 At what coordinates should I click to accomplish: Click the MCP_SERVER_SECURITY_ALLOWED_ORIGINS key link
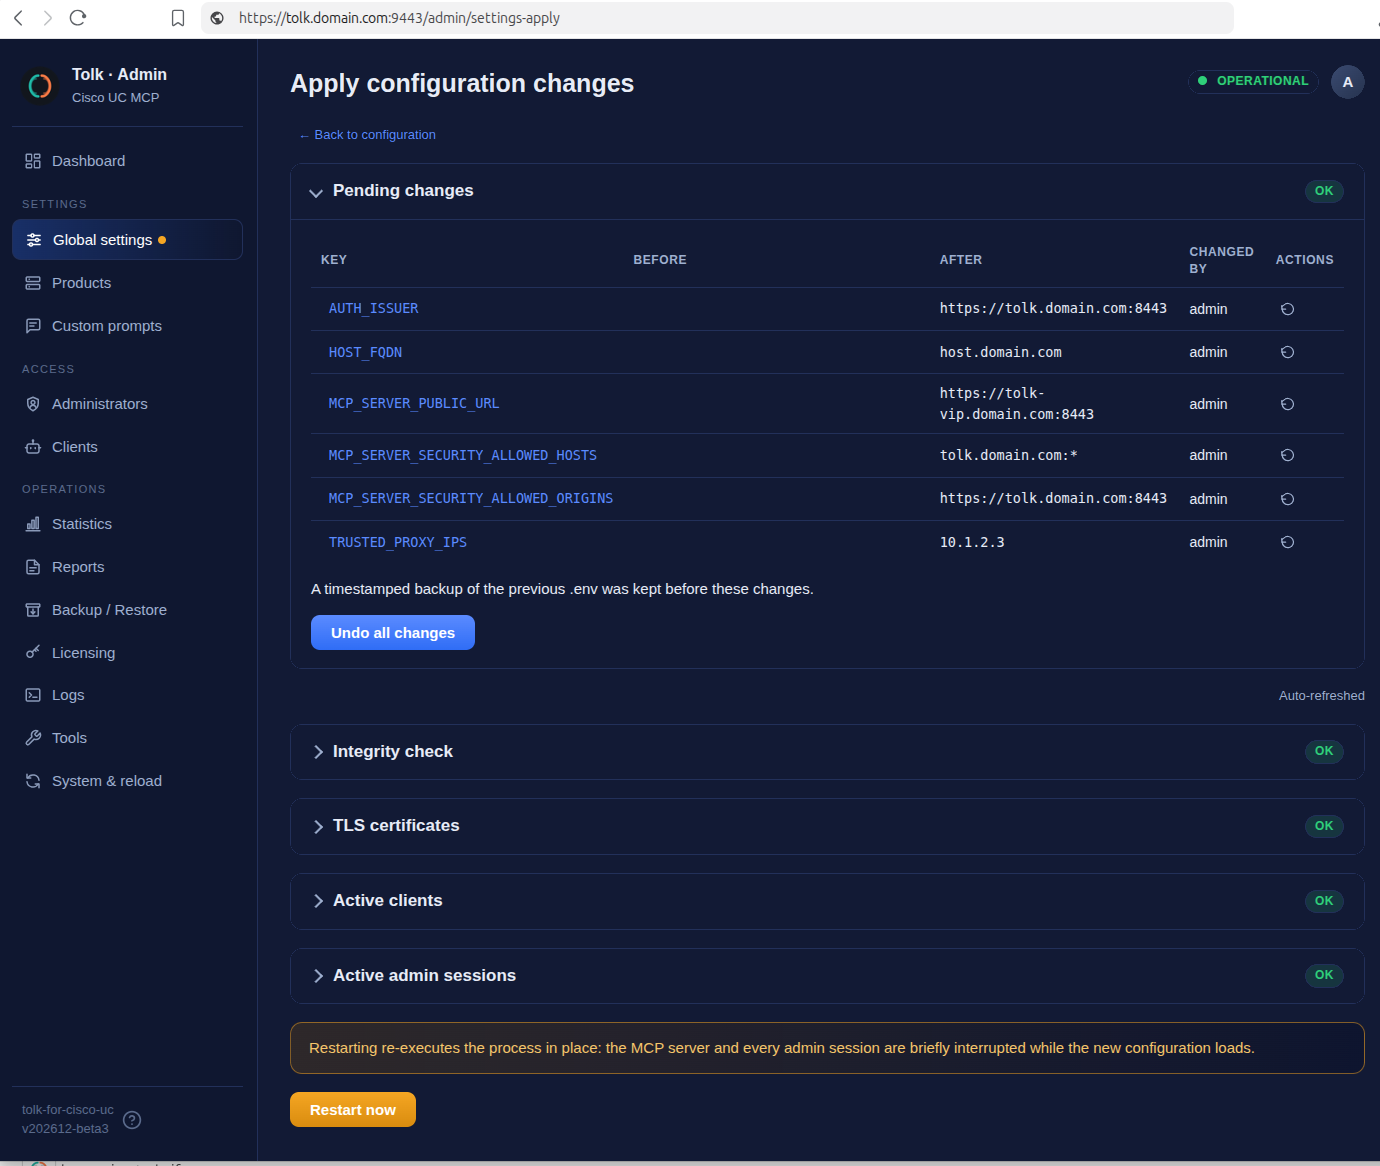pos(471,499)
